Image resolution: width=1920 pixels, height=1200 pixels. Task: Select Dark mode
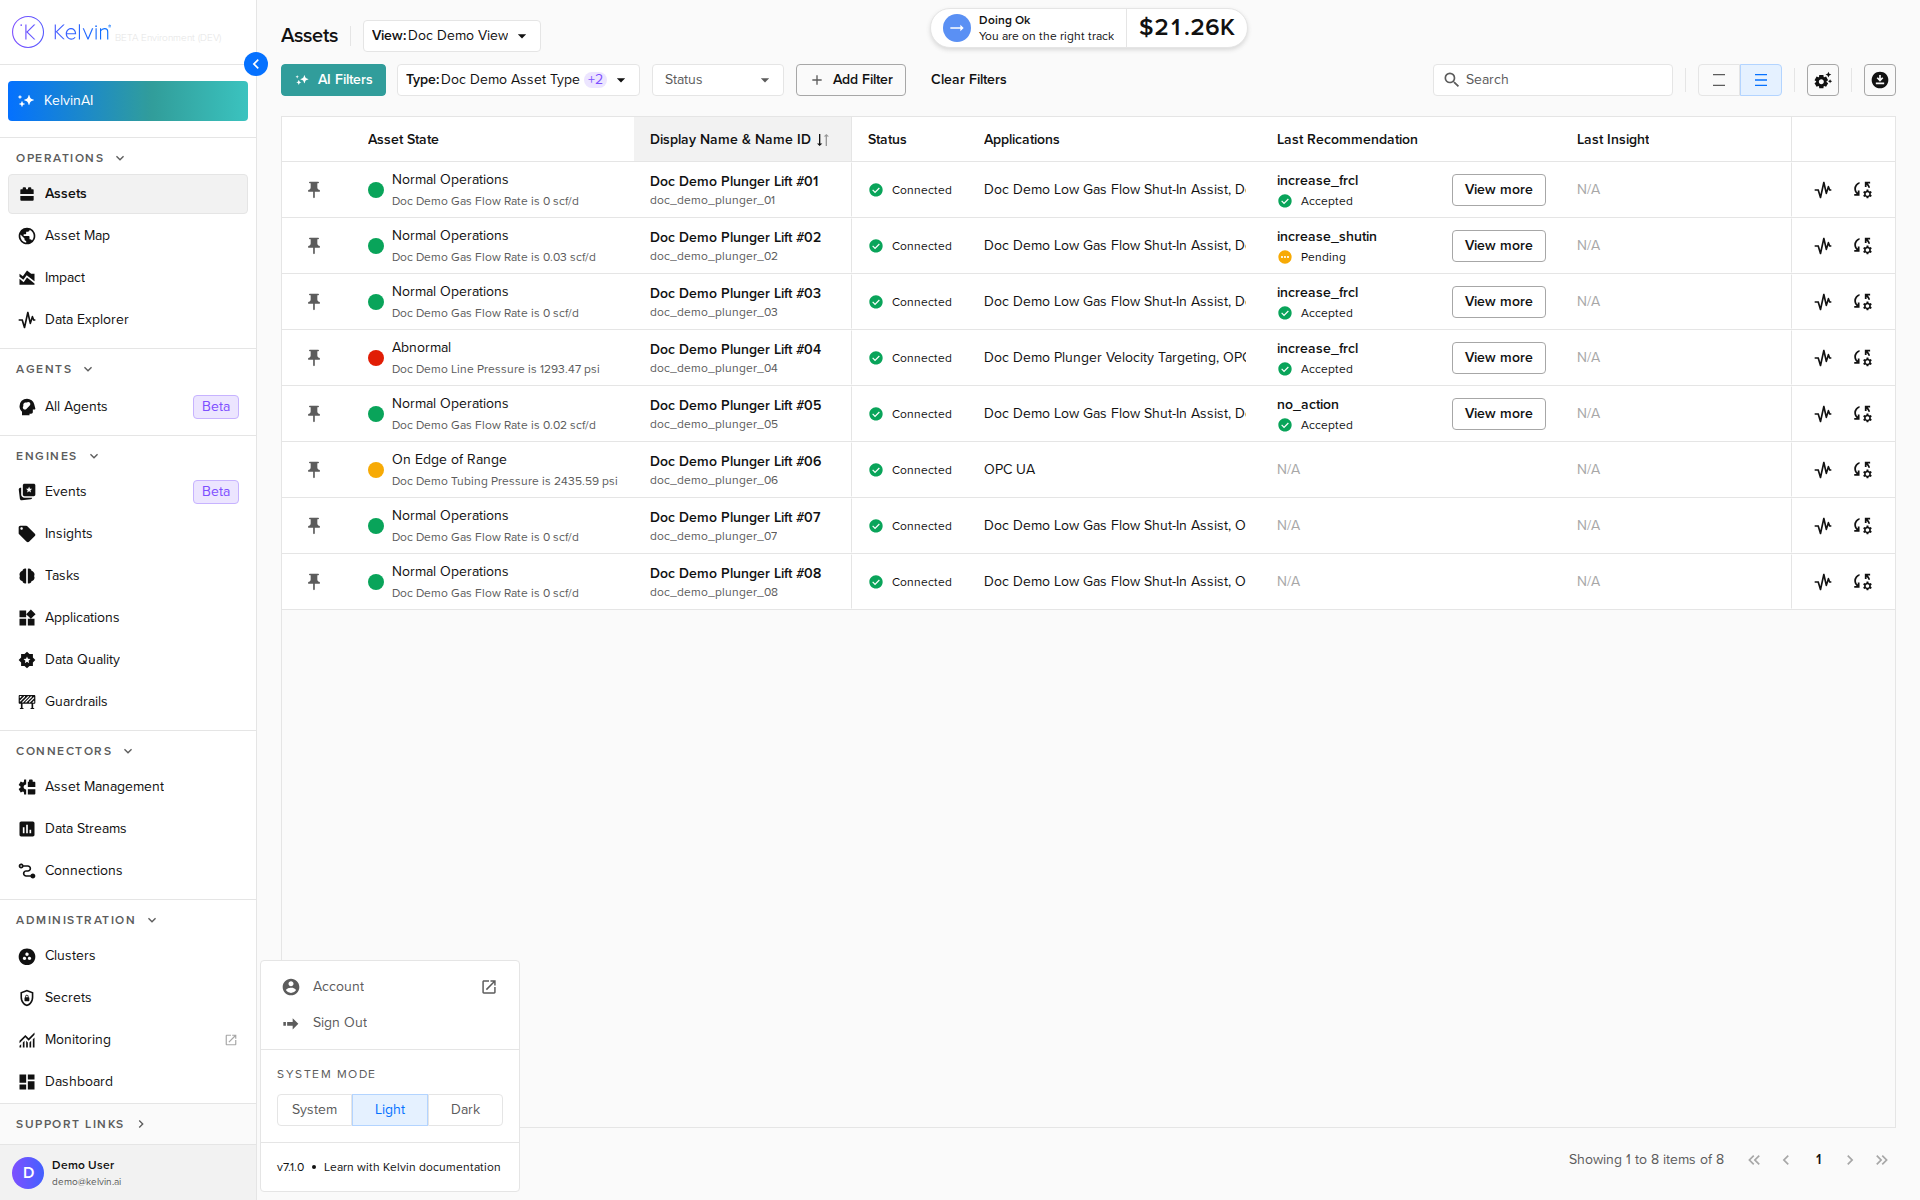(x=465, y=1110)
